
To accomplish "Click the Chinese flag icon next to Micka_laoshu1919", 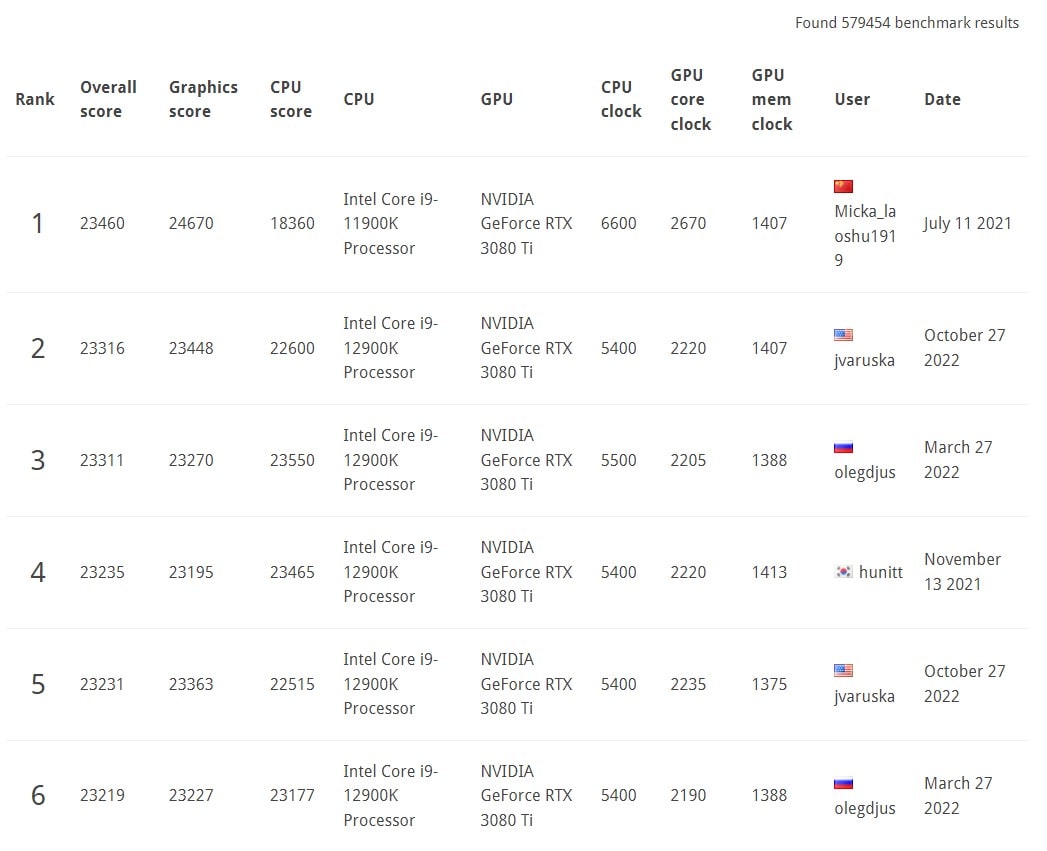I will pyautogui.click(x=844, y=185).
